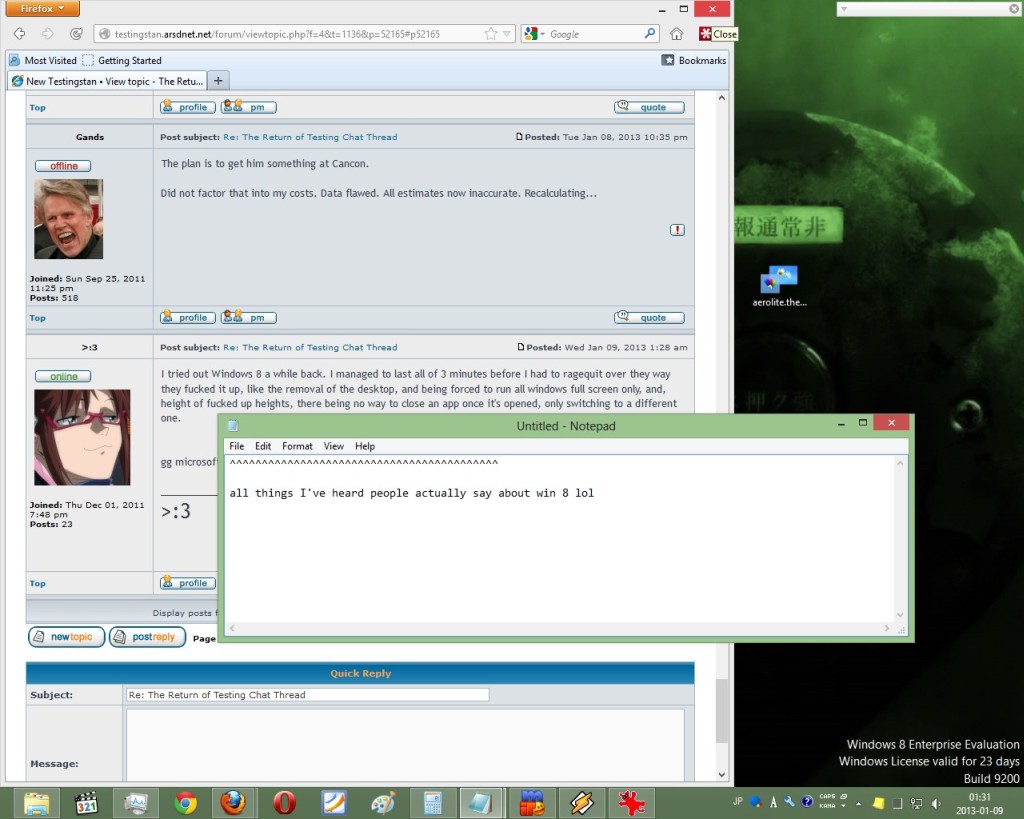Click the newtopic button

tap(66, 637)
